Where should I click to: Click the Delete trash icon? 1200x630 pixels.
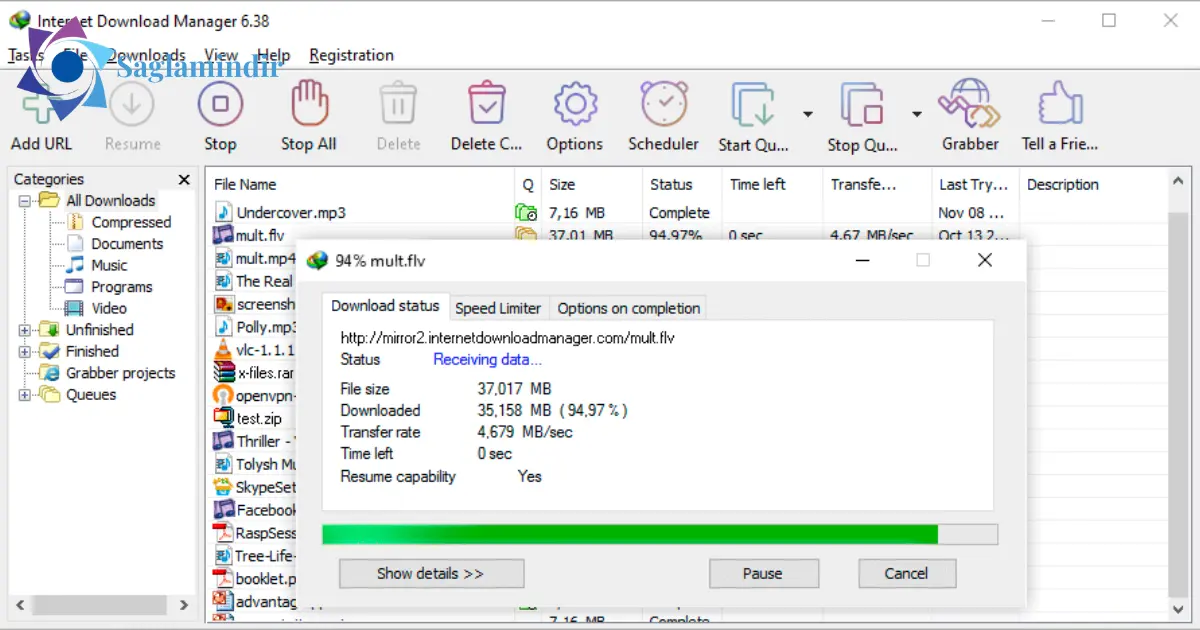pyautogui.click(x=398, y=103)
